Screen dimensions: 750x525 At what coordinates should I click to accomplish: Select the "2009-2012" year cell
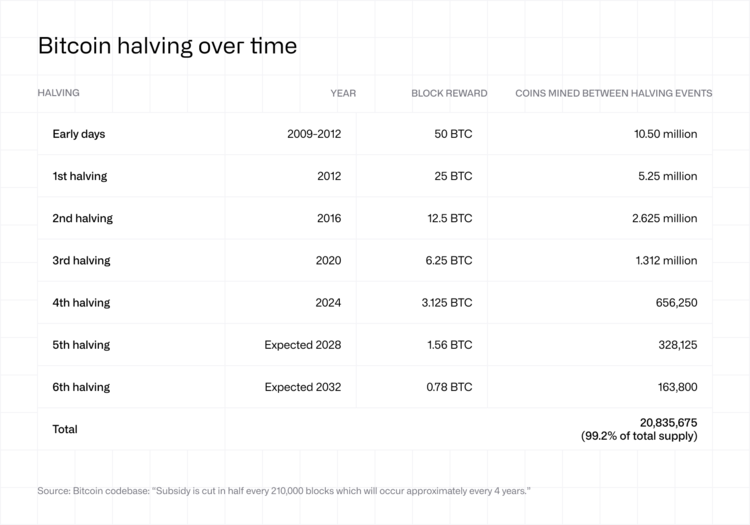[314, 134]
